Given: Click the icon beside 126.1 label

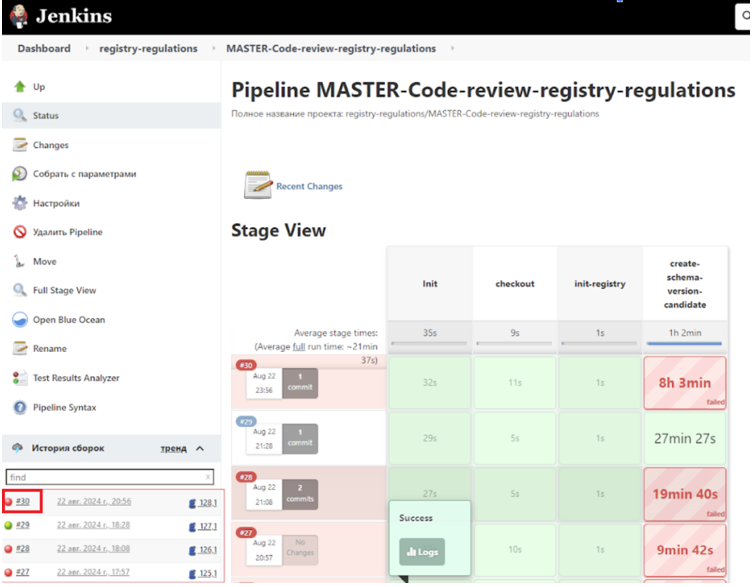Looking at the screenshot, I should click(192, 550).
